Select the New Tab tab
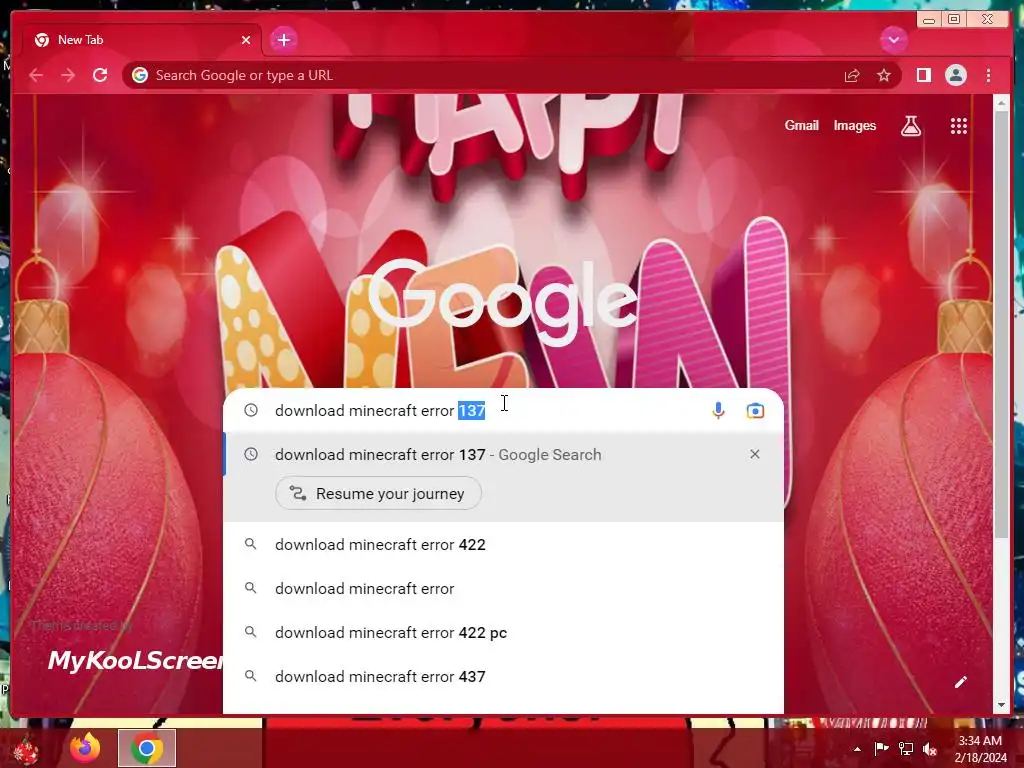 pos(142,40)
